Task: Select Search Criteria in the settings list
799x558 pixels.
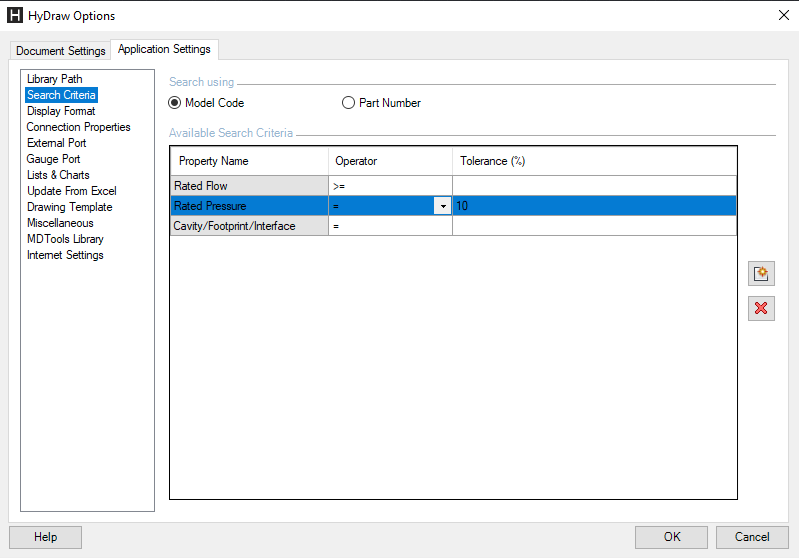Action: coord(61,95)
